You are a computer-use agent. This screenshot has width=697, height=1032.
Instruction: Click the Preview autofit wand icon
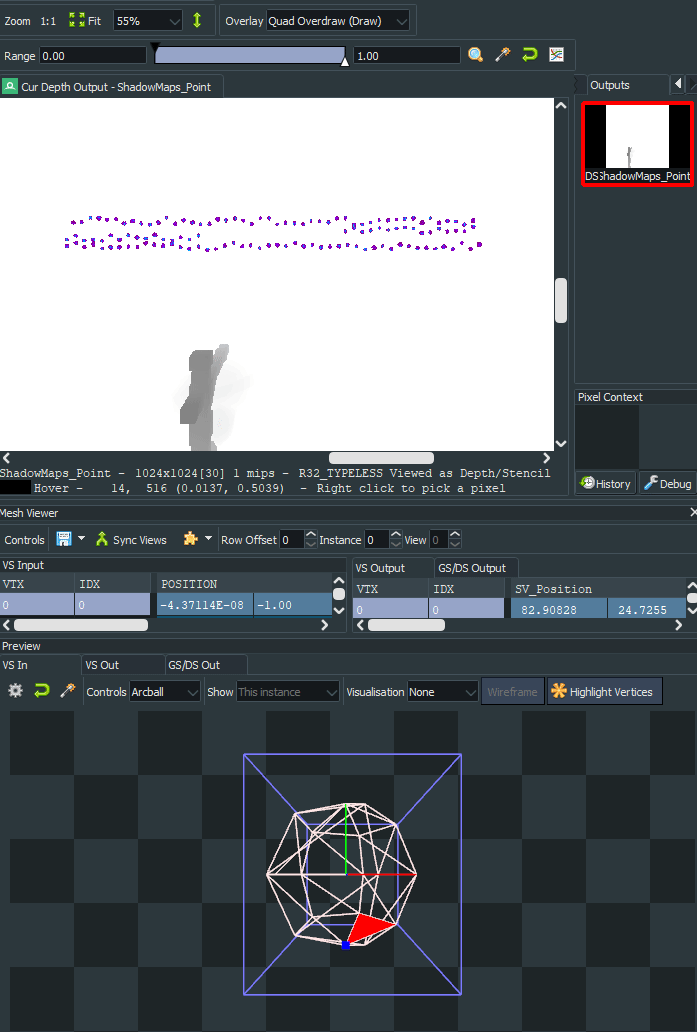coord(68,690)
